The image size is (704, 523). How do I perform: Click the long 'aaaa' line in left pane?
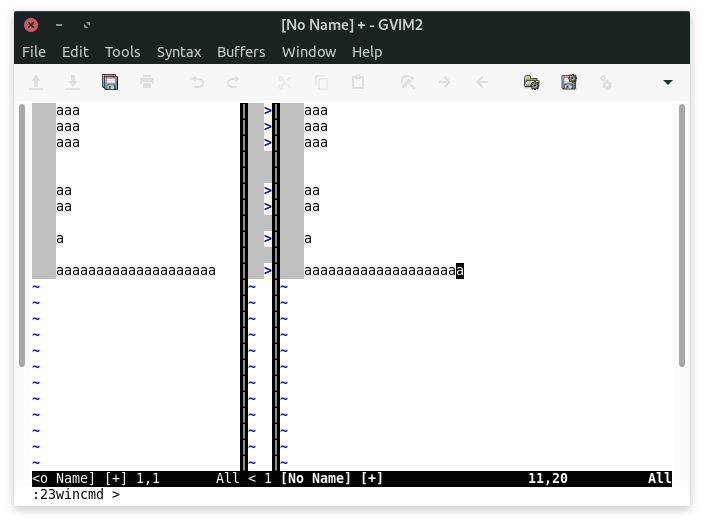coord(136,270)
